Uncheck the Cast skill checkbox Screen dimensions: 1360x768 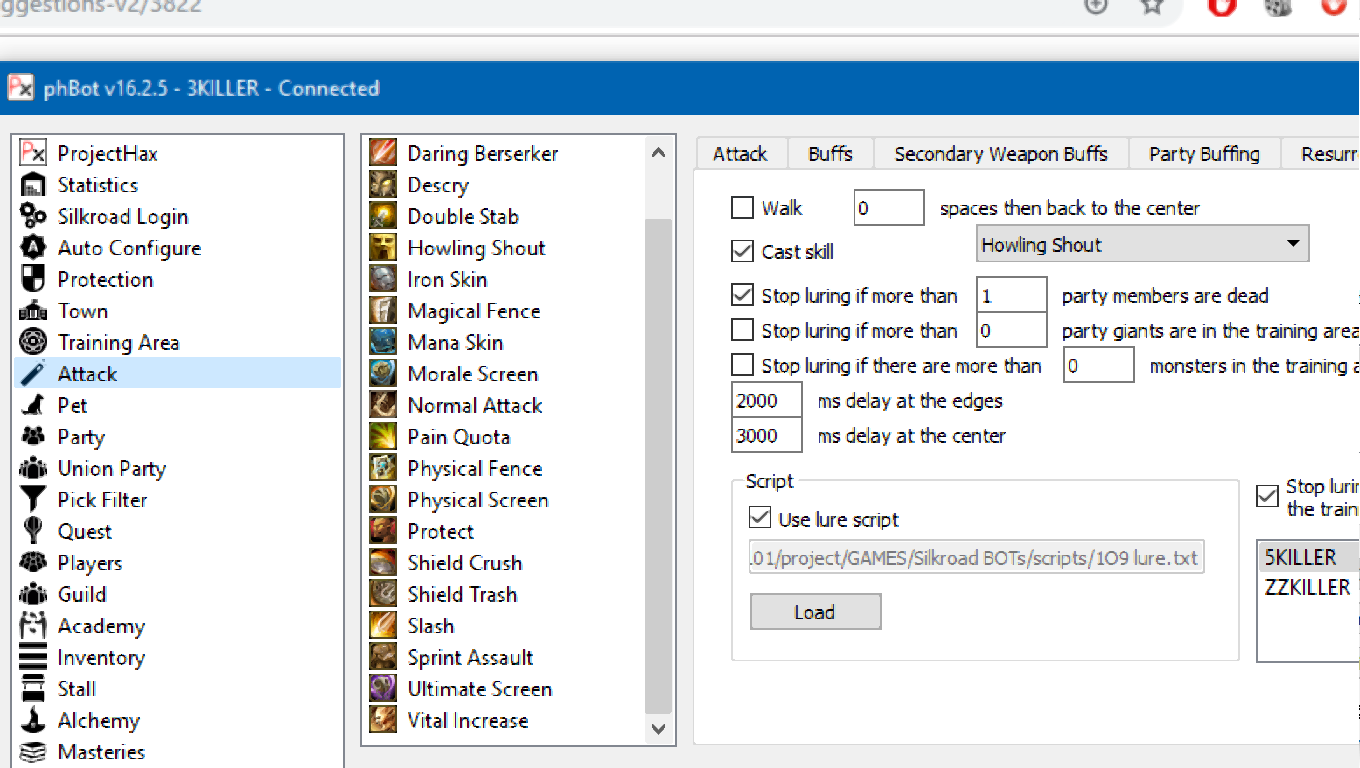tap(742, 251)
